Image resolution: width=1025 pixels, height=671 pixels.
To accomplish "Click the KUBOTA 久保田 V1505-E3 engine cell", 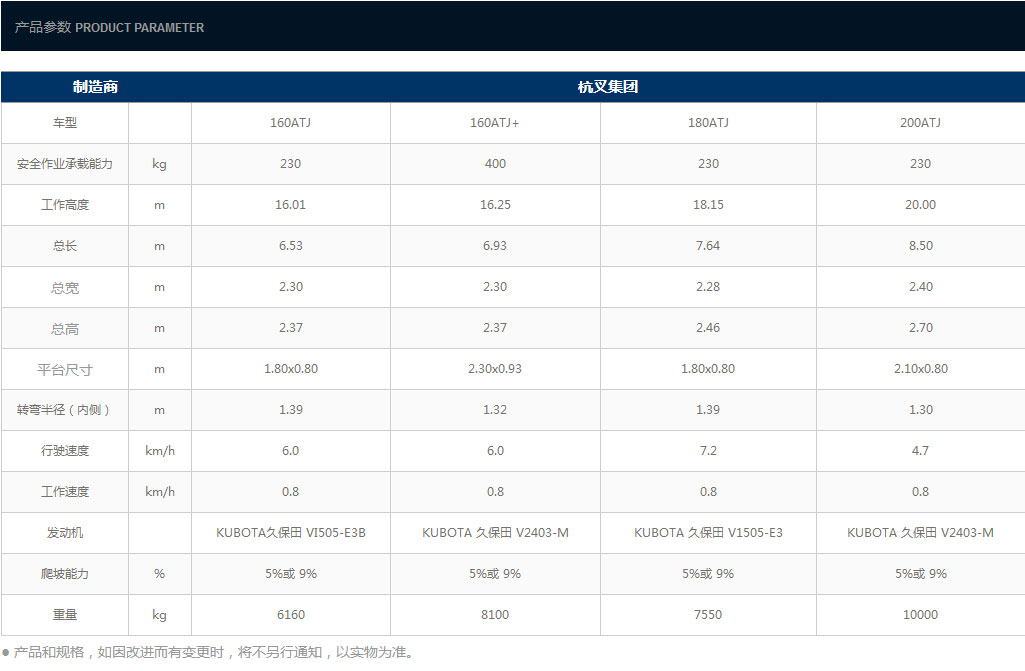I will click(708, 533).
